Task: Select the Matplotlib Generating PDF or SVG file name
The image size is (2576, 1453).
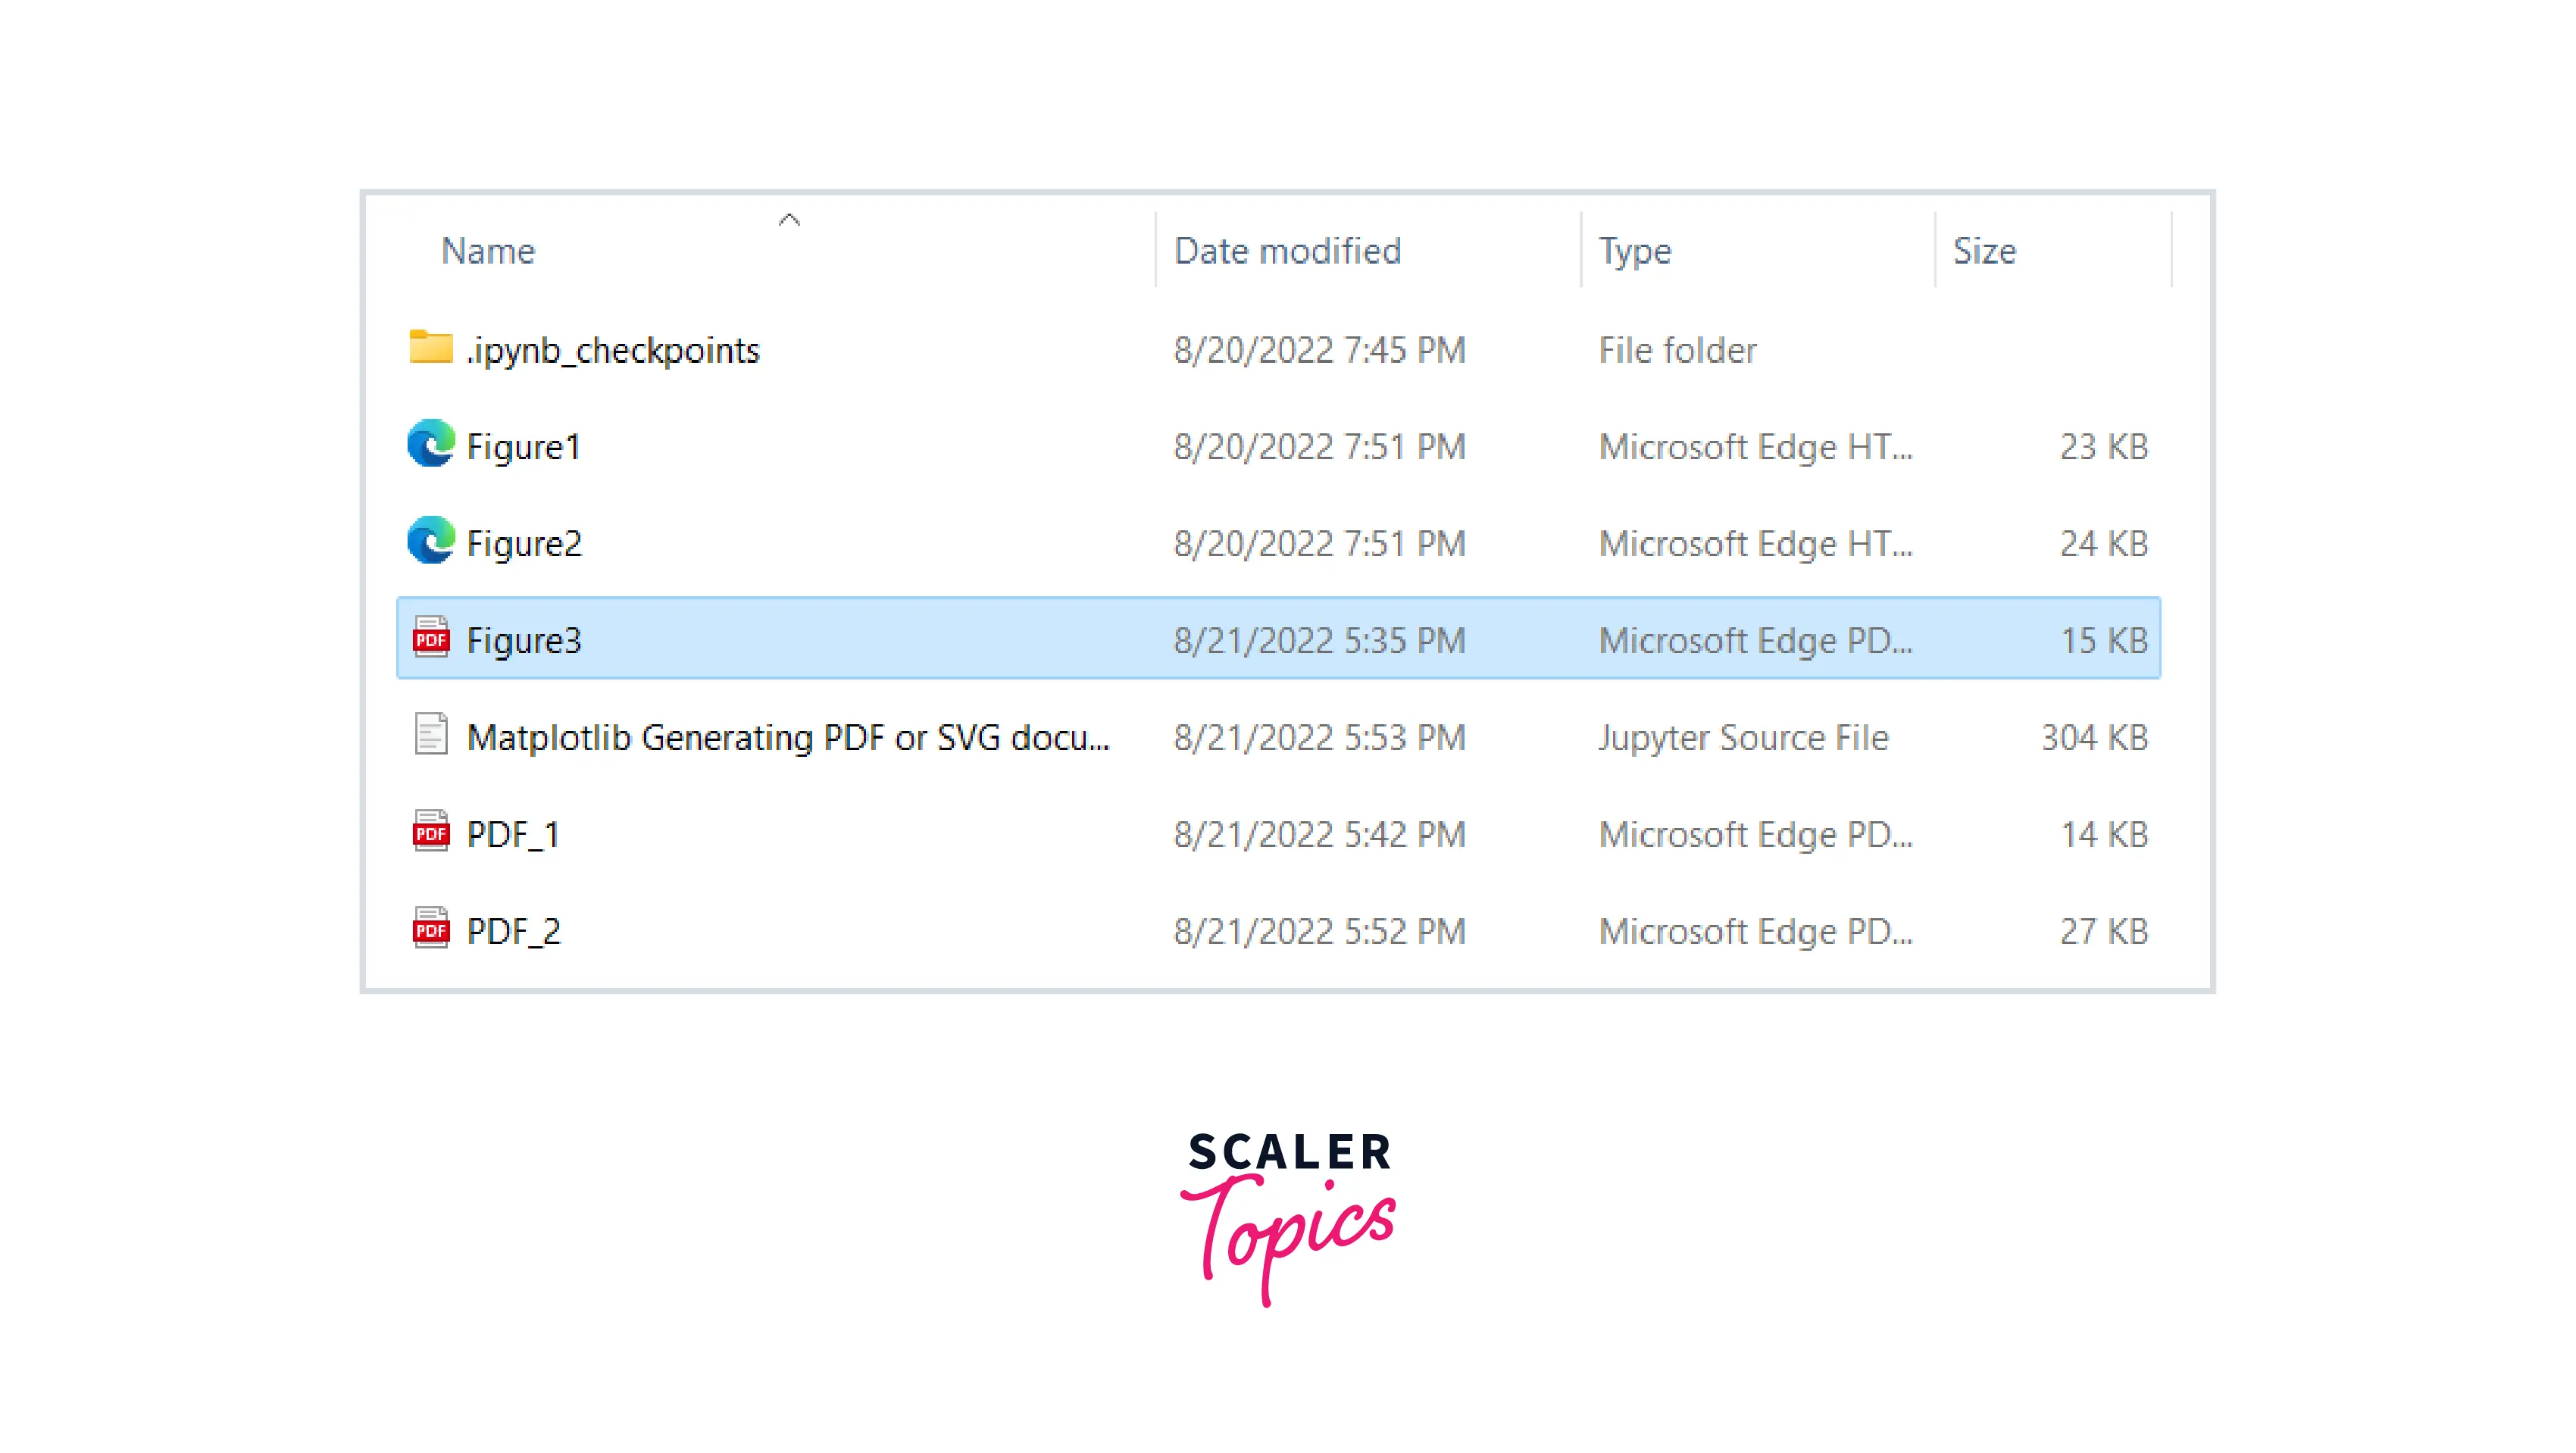Action: click(789, 738)
